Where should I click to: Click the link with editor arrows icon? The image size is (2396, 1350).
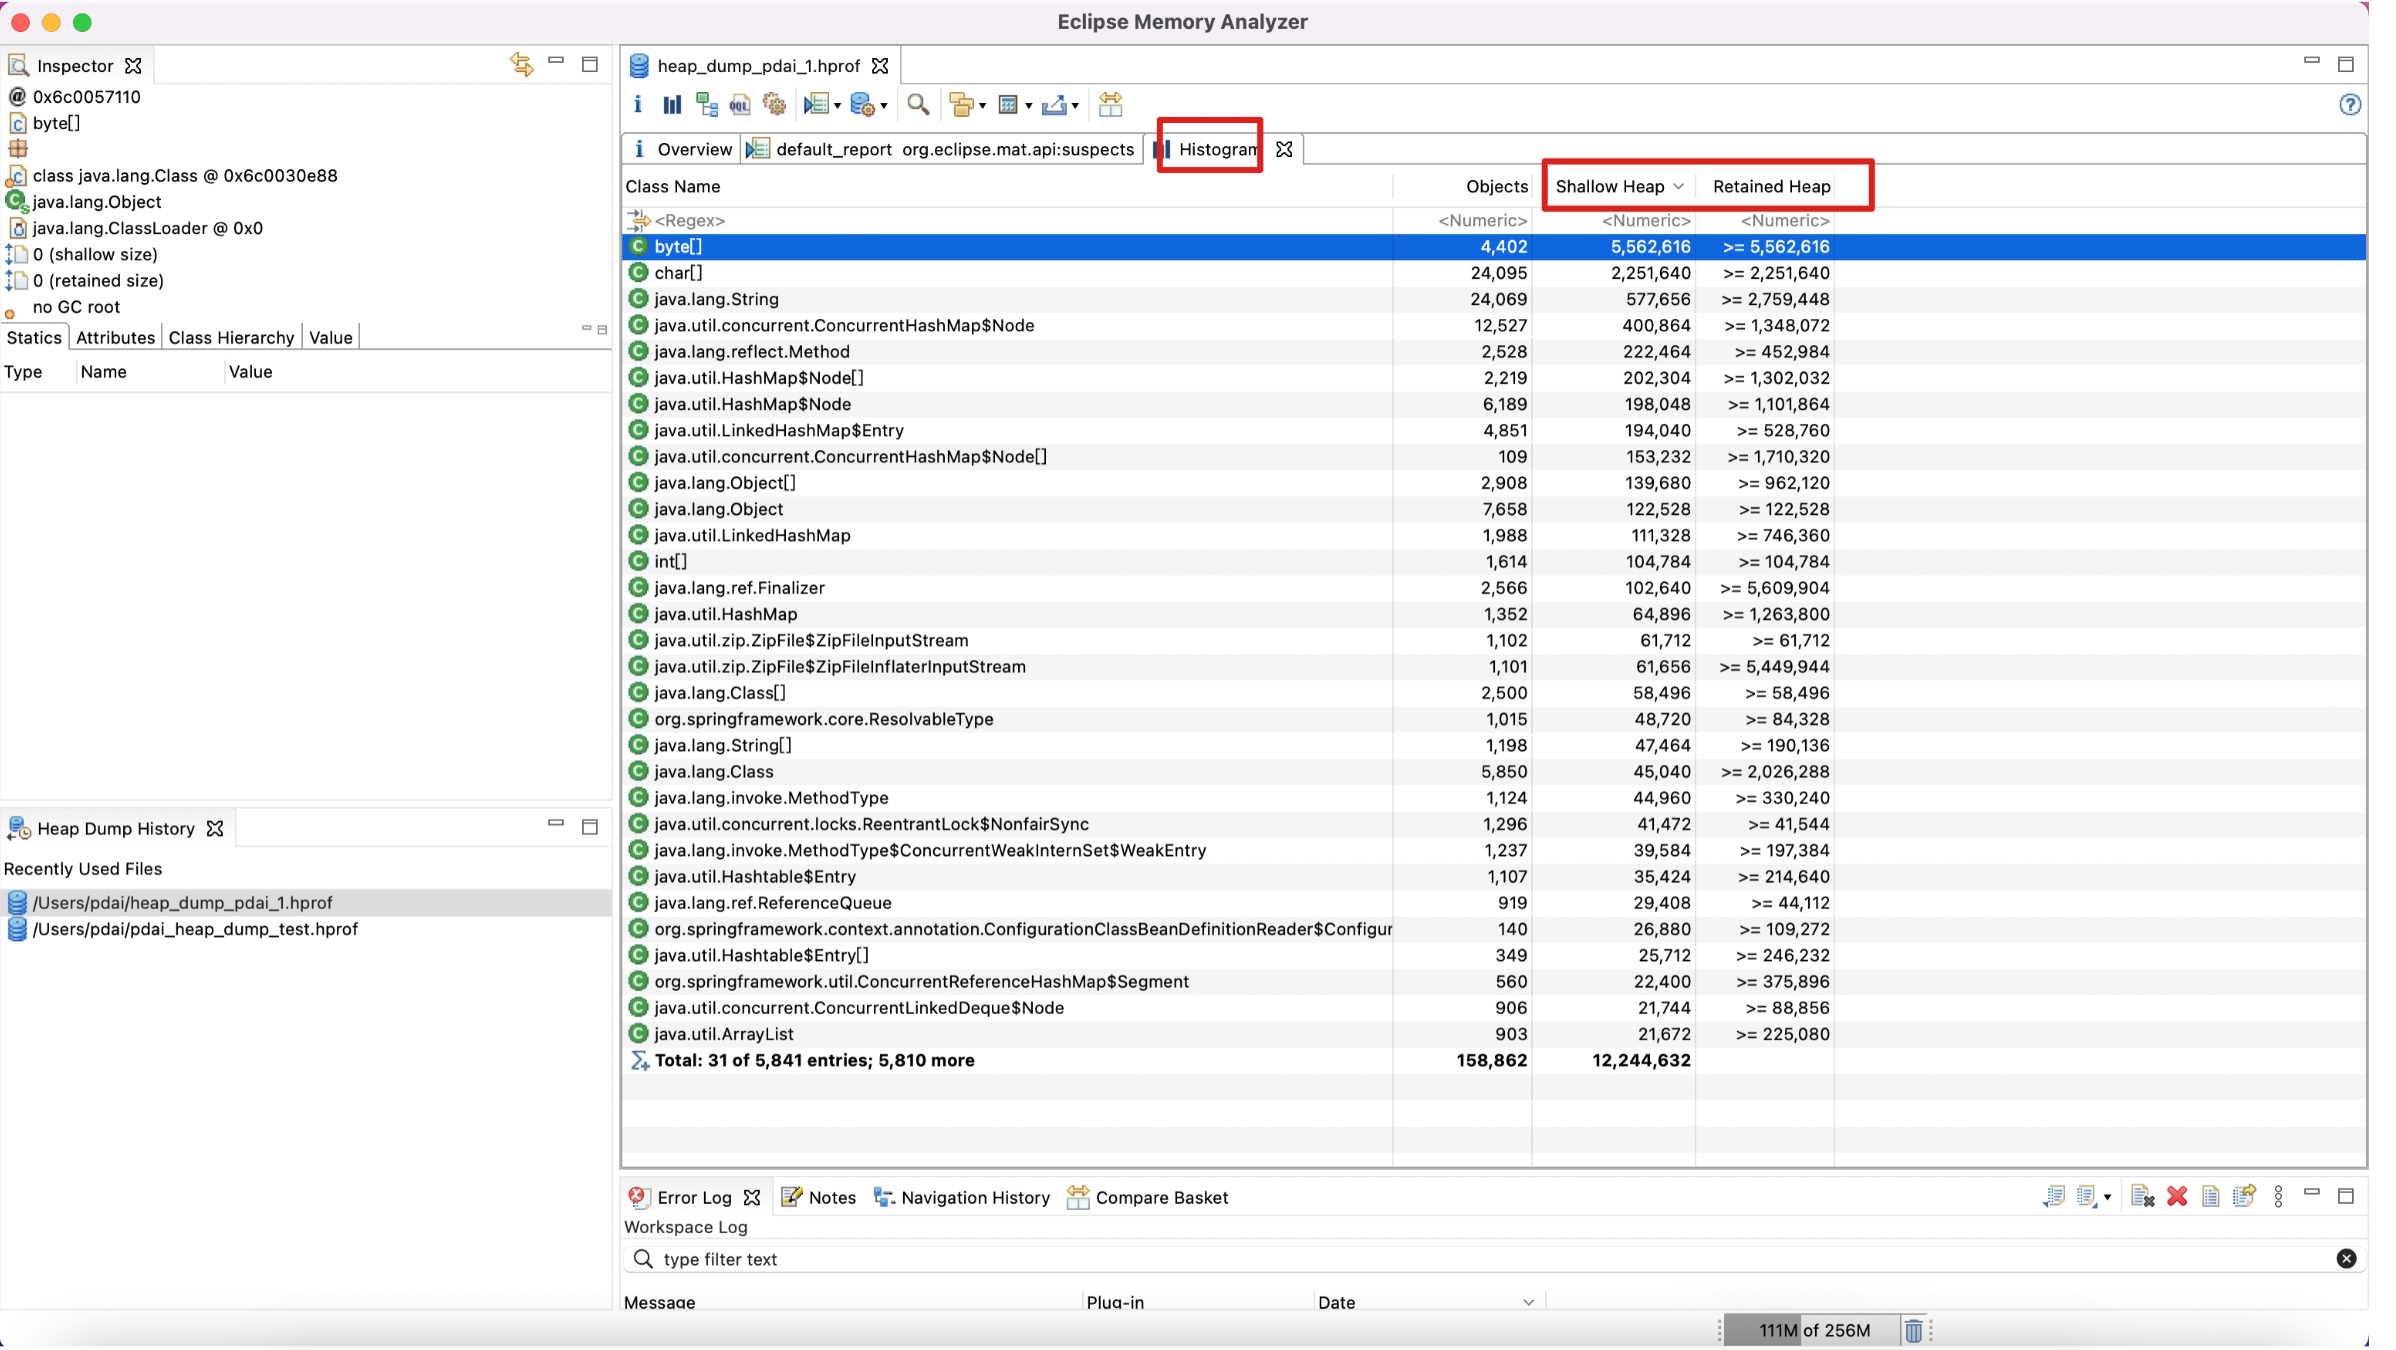[x=521, y=65]
